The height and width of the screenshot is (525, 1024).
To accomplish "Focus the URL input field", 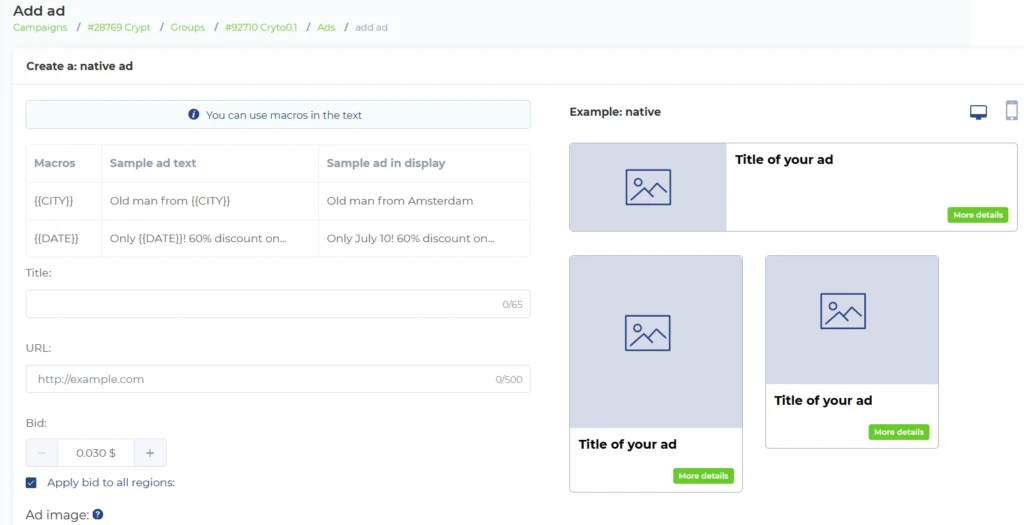I will [x=278, y=379].
